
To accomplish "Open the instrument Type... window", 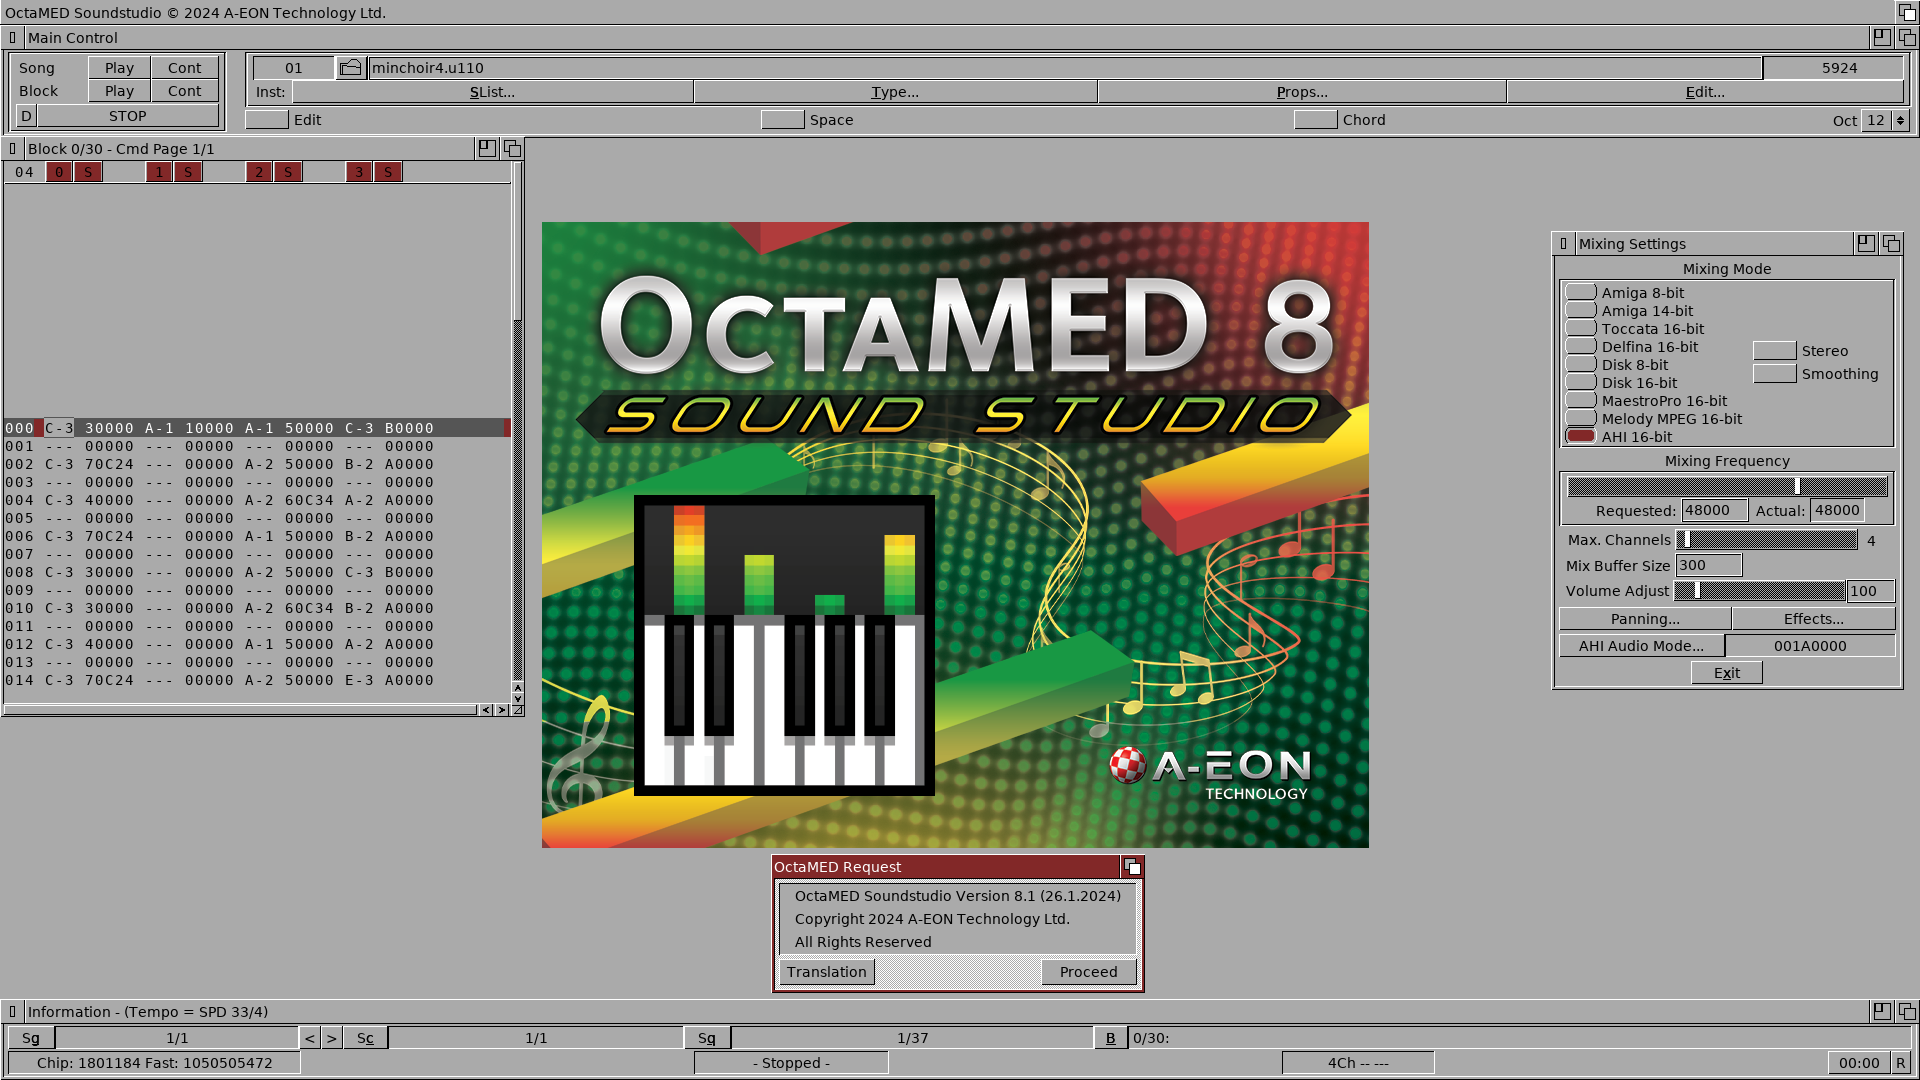I will pyautogui.click(x=895, y=92).
